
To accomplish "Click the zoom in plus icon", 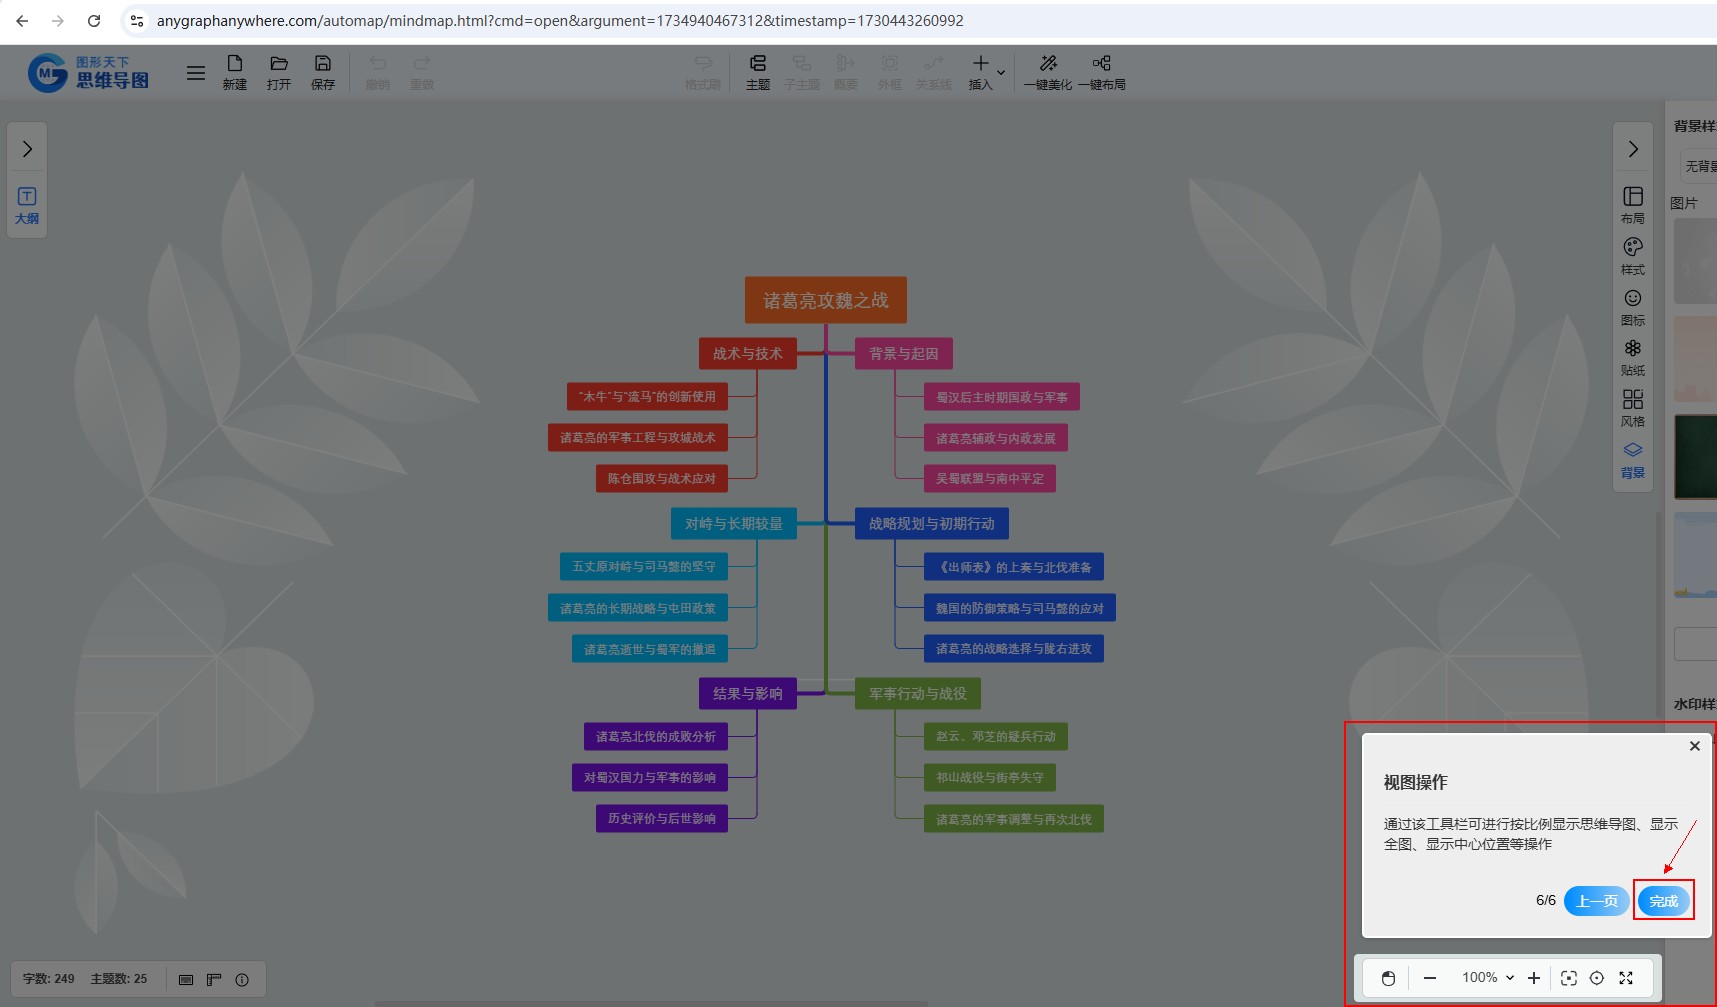I will tap(1534, 978).
